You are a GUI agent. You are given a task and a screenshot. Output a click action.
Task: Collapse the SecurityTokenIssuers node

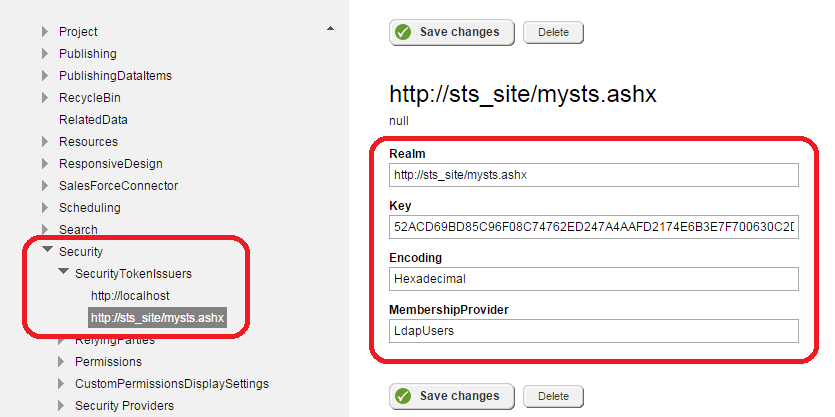click(x=63, y=273)
